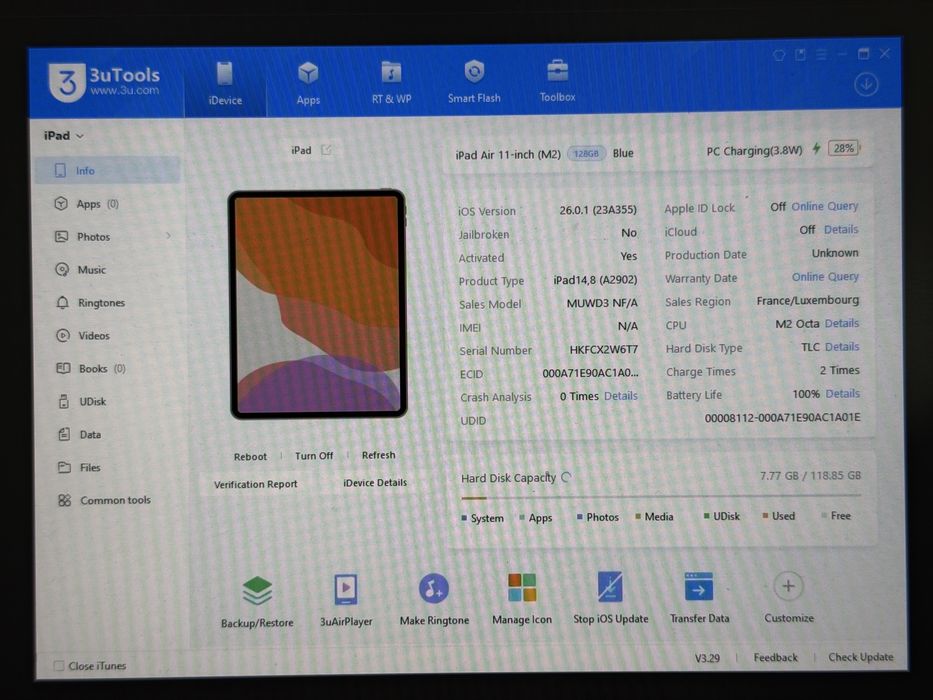
Task: Click the UDID value text
Action: pyautogui.click(x=782, y=417)
